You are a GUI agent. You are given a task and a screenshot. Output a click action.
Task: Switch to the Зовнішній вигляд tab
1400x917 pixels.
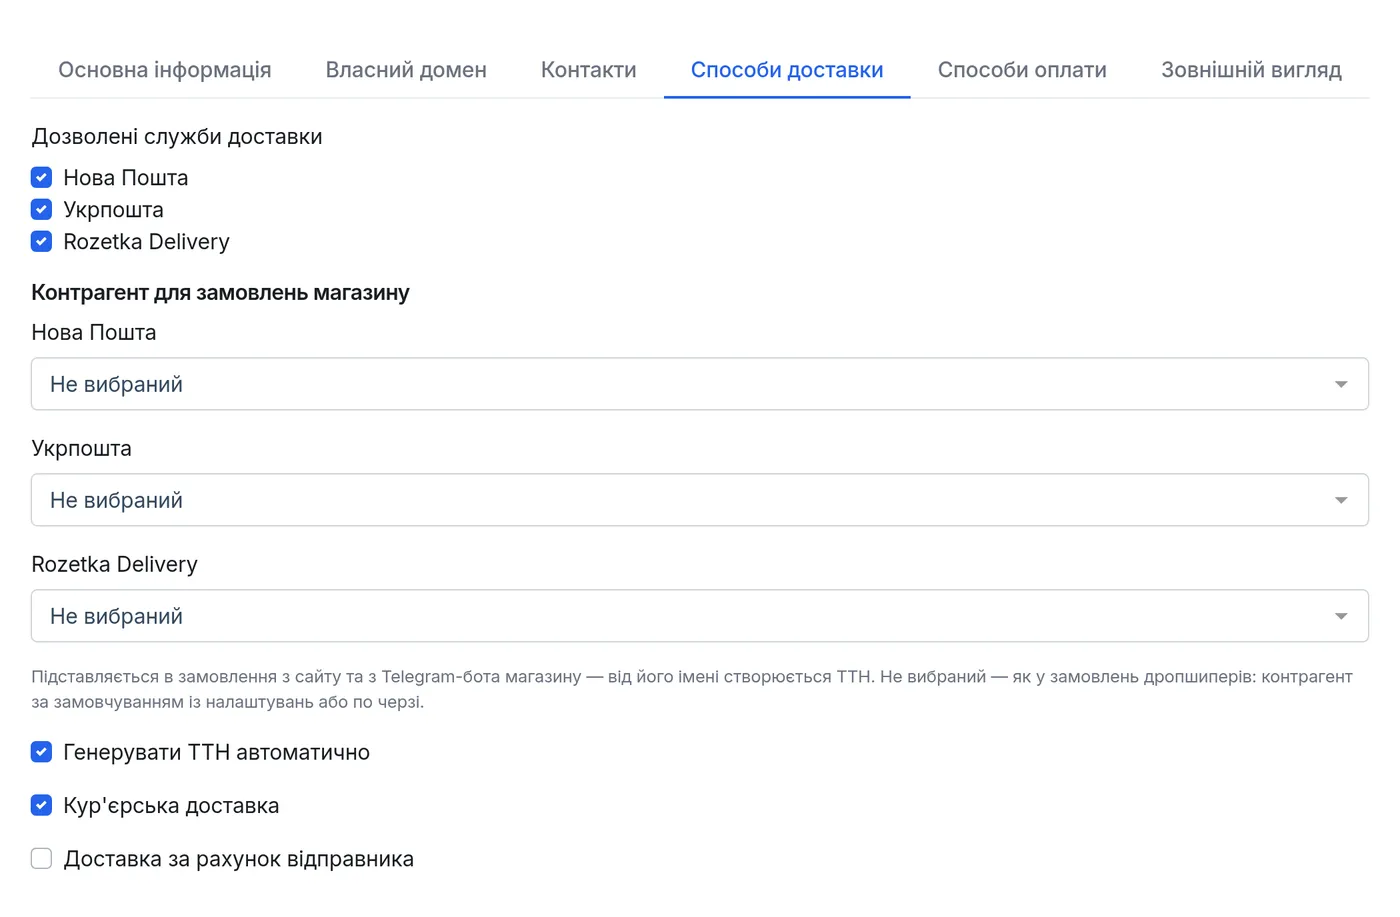click(1251, 70)
